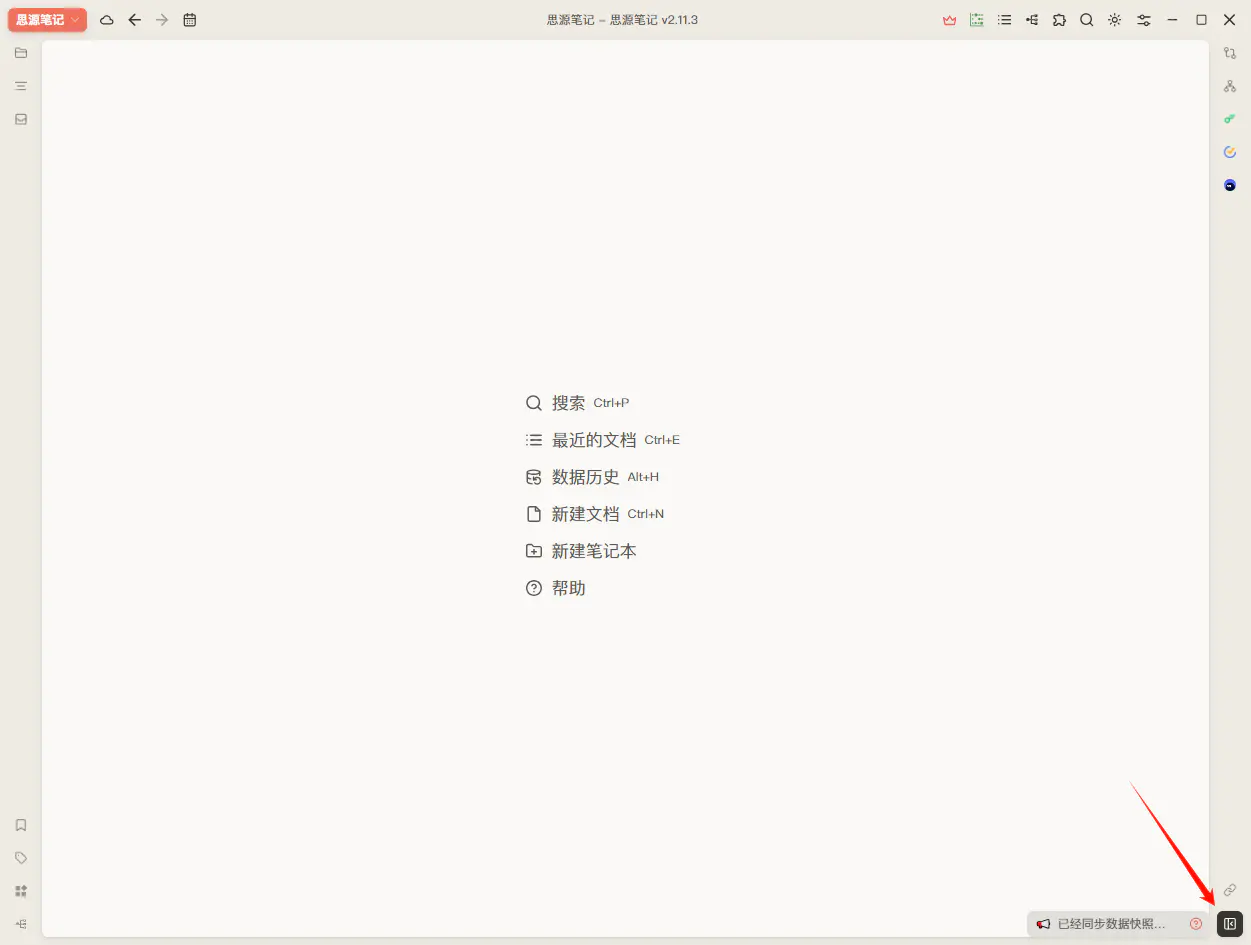Click the red help question mark in status bar

[x=1196, y=924]
